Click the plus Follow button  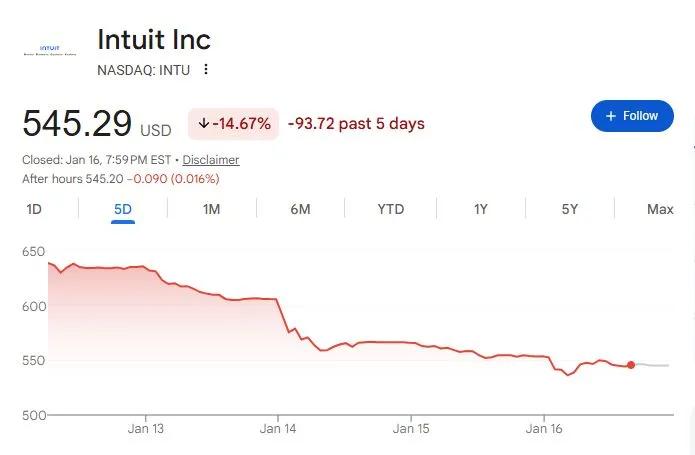pos(632,116)
